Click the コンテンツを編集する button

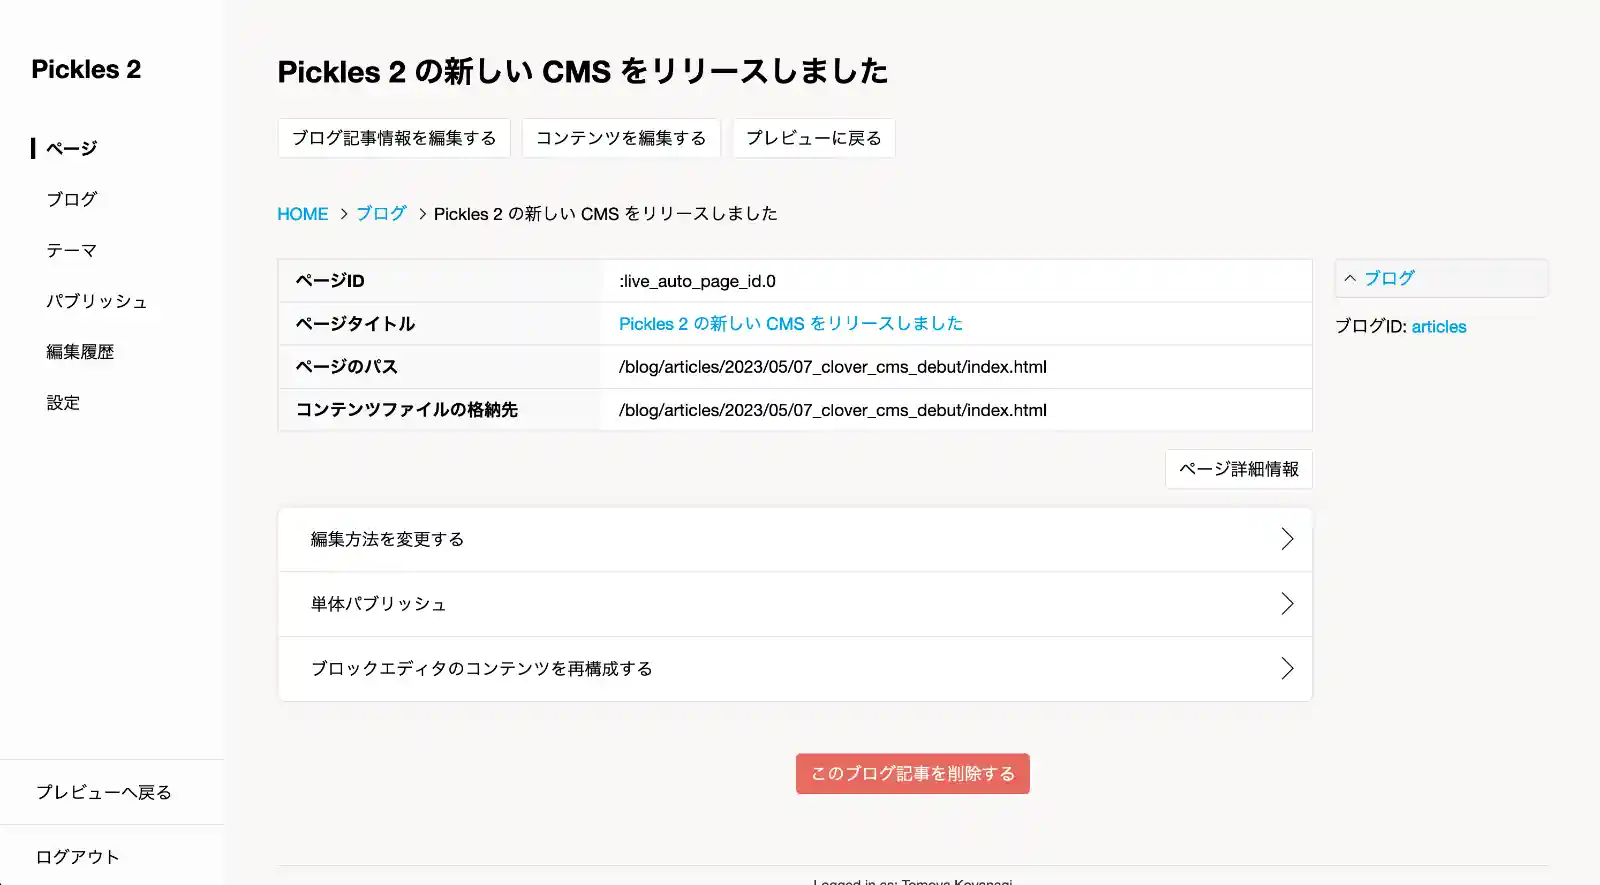pos(621,138)
